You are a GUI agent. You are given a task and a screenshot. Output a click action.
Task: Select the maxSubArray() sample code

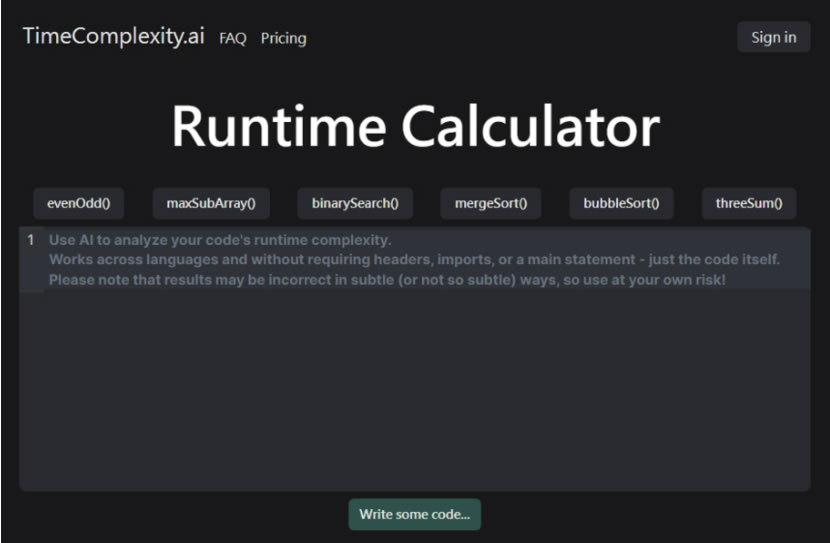(211, 203)
